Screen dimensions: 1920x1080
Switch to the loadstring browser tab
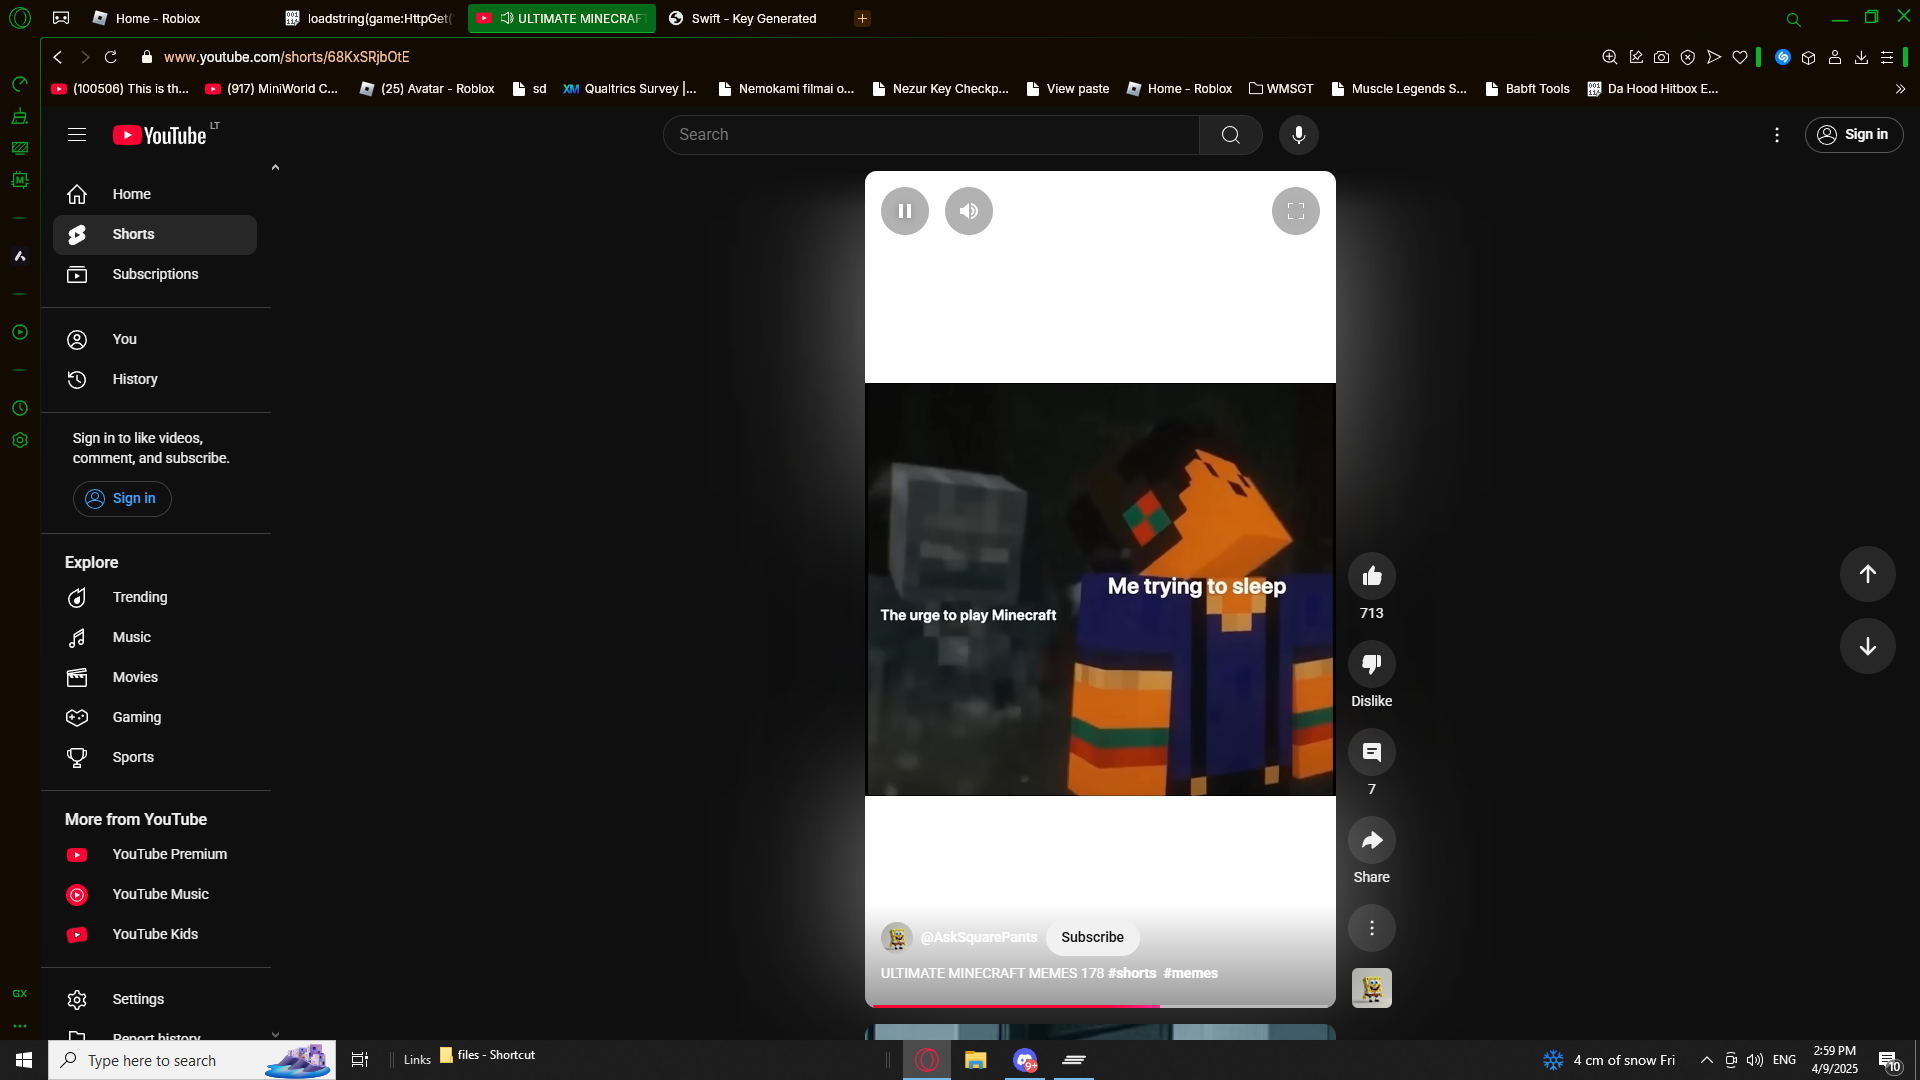pos(369,18)
